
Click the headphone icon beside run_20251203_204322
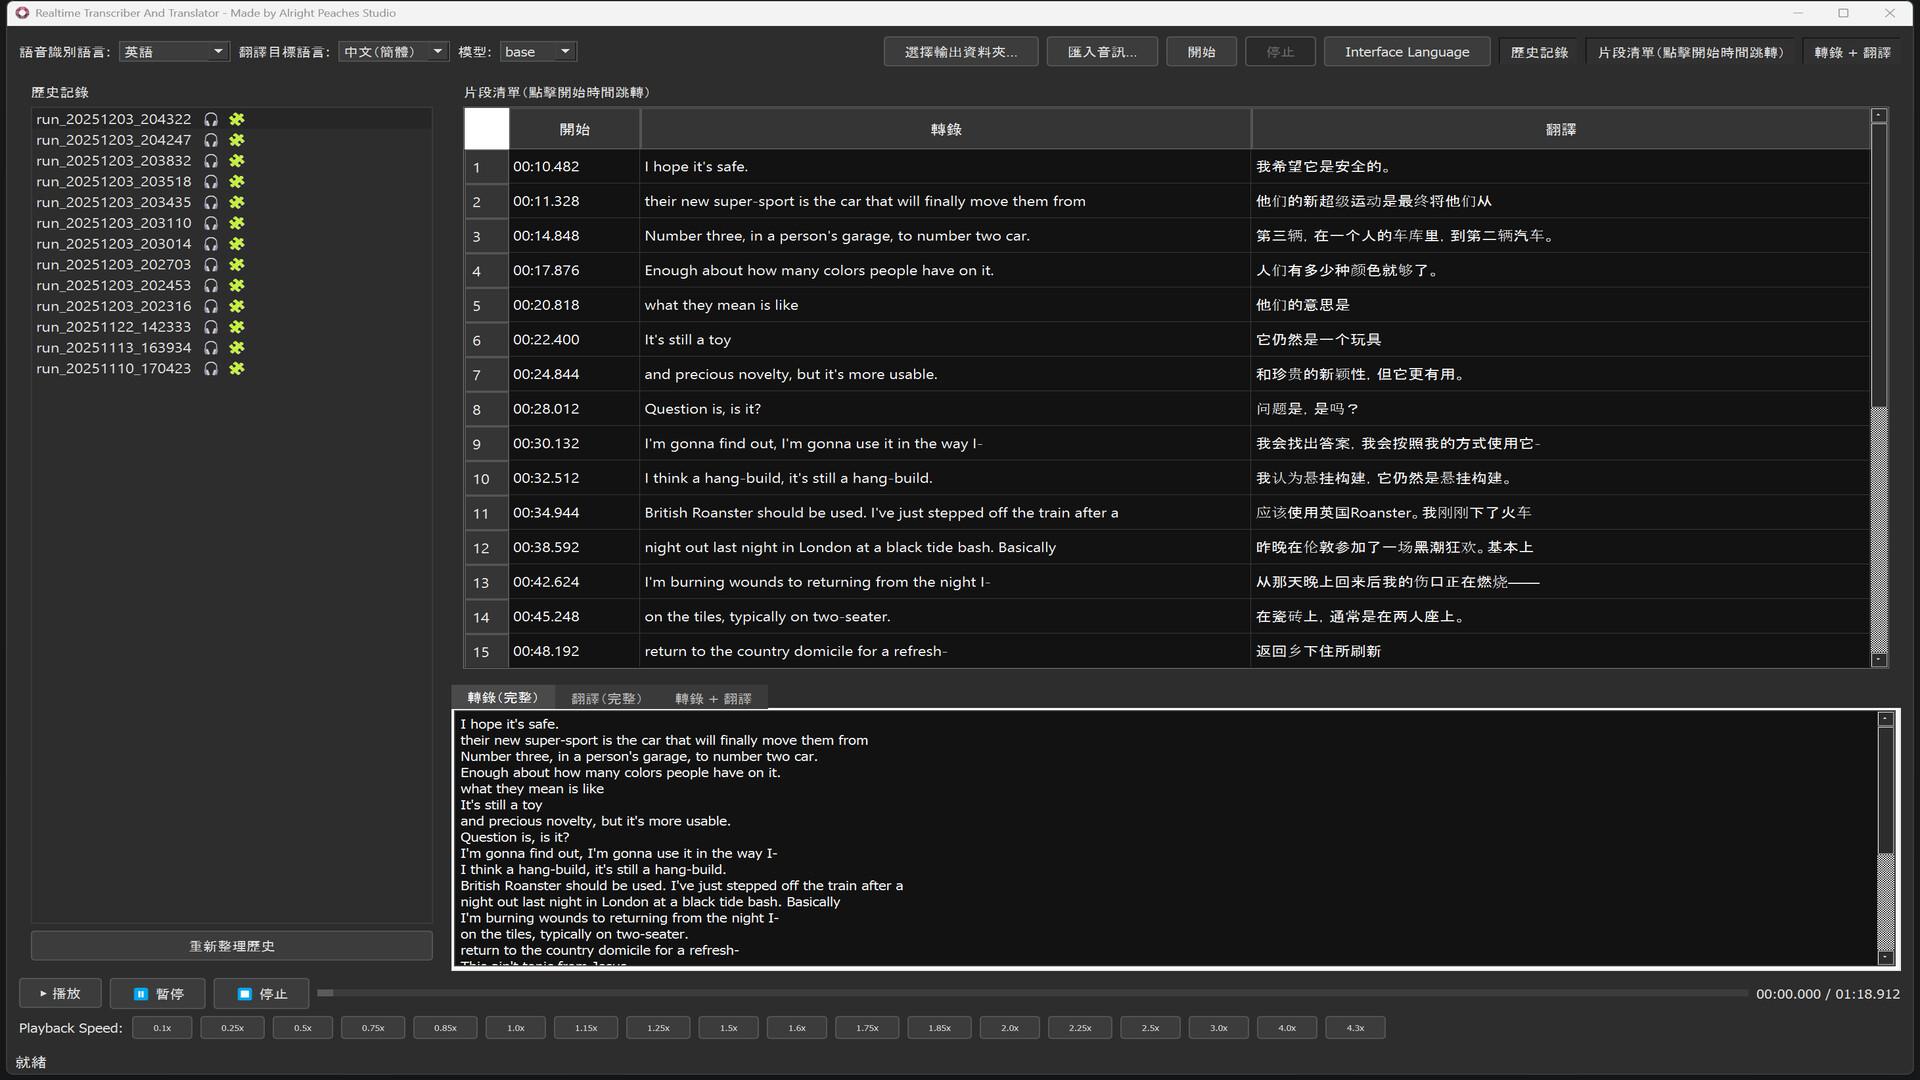pos(211,119)
